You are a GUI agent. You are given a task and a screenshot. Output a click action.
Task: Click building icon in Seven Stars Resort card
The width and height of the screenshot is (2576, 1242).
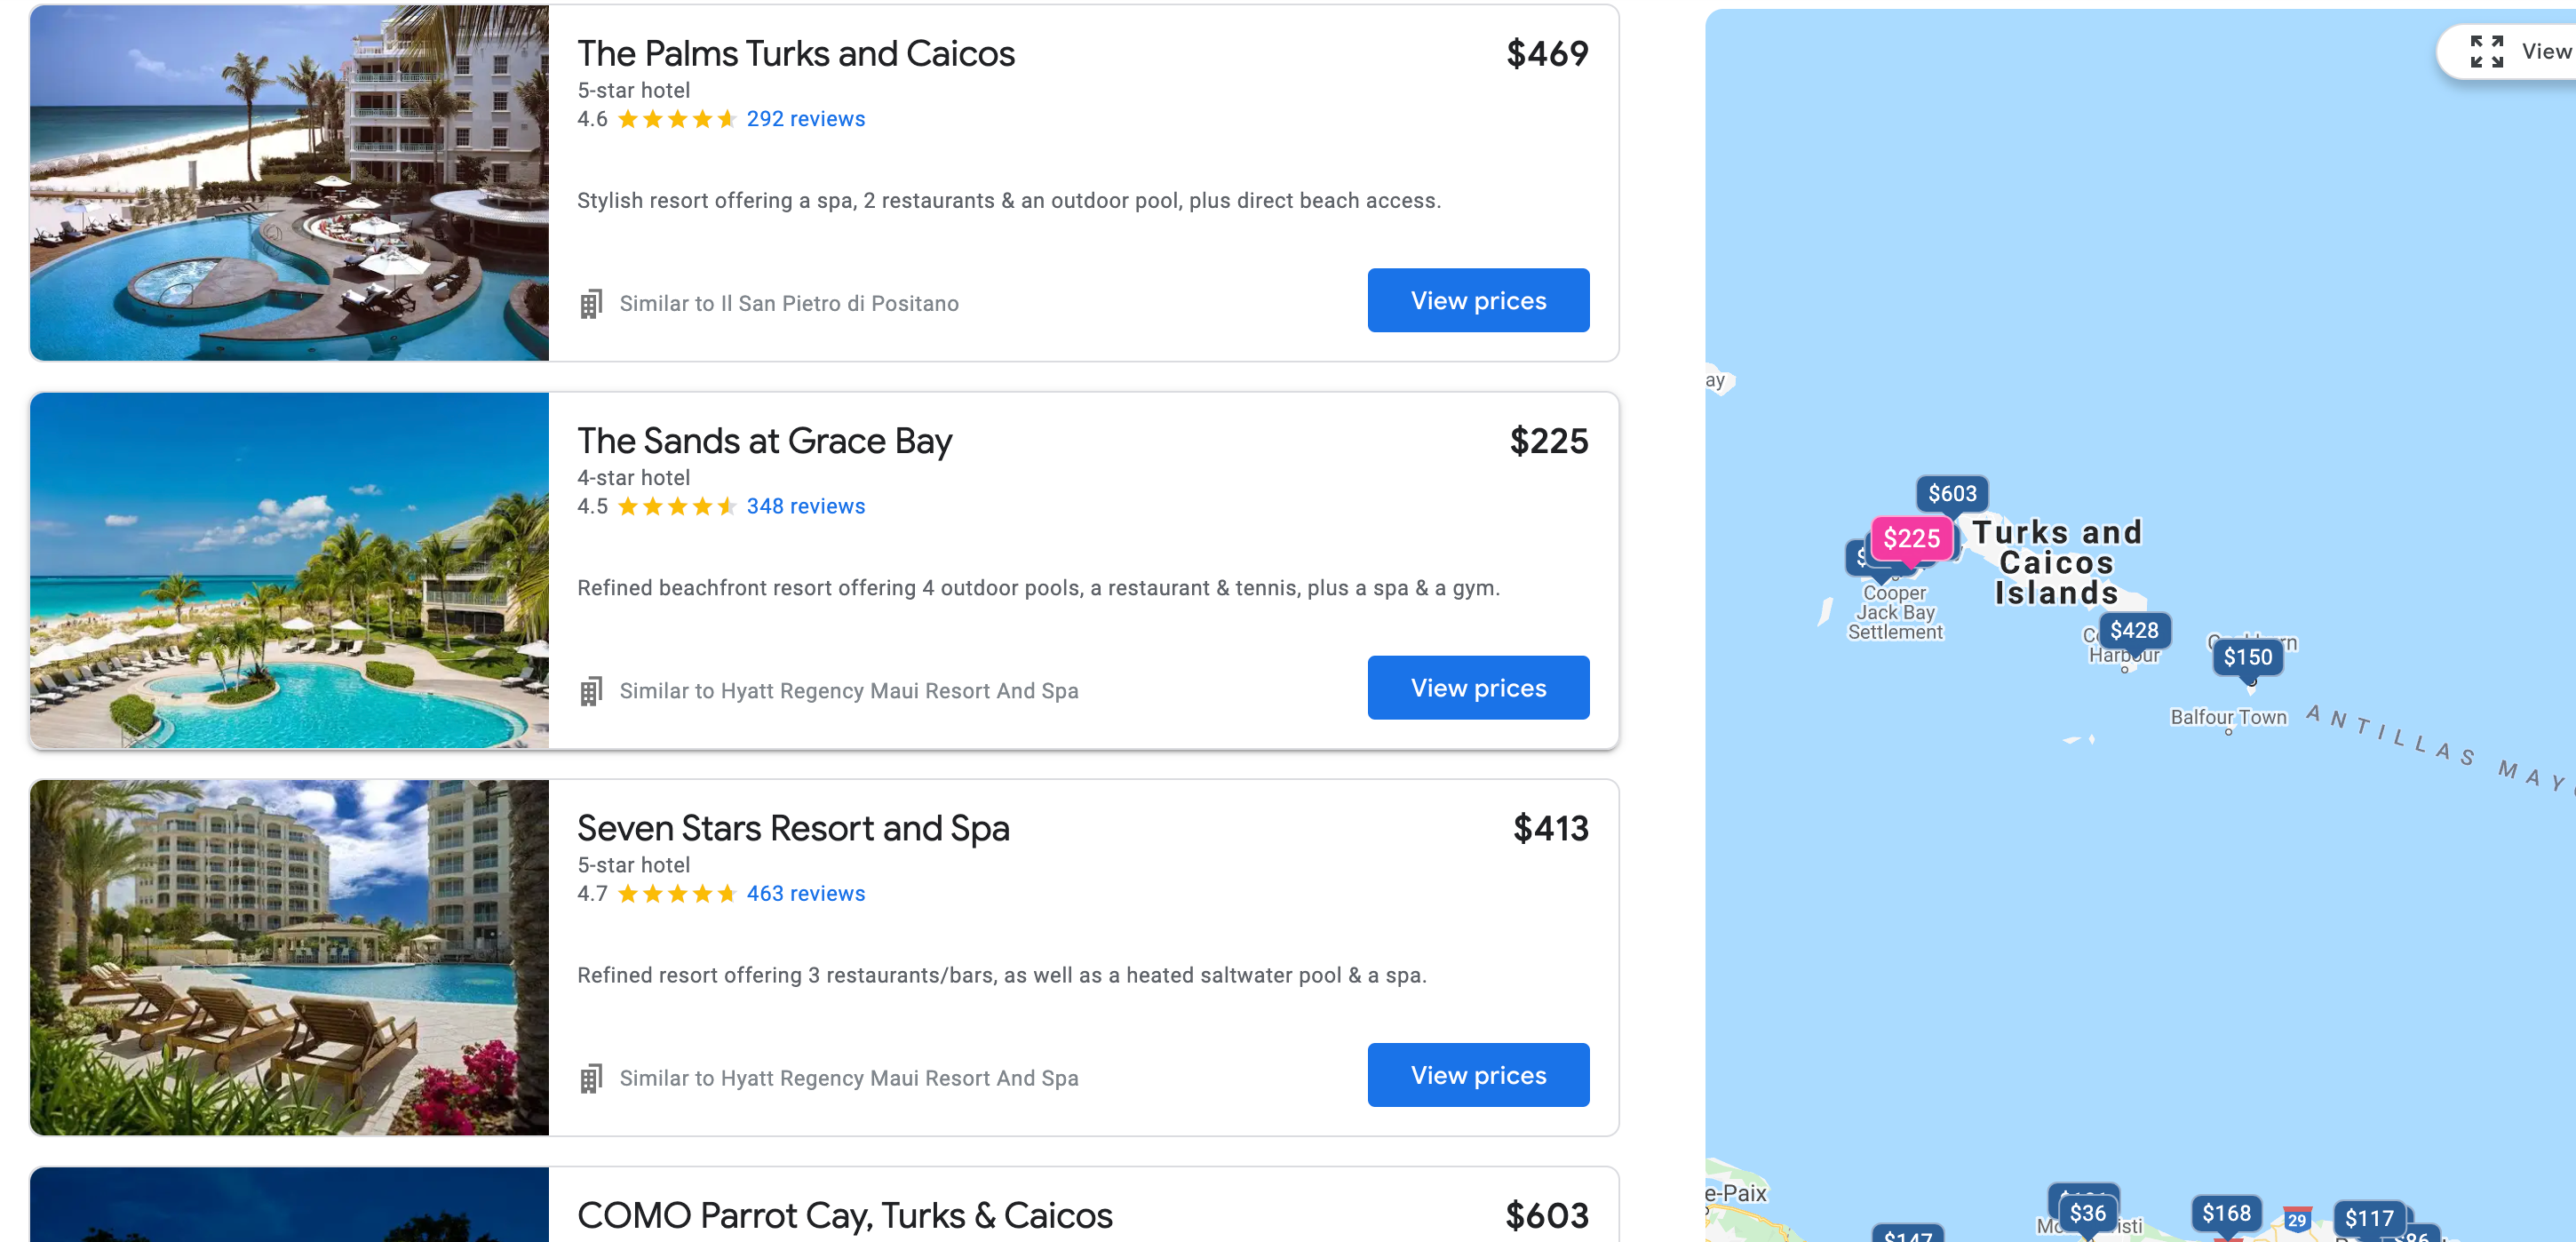(x=591, y=1078)
